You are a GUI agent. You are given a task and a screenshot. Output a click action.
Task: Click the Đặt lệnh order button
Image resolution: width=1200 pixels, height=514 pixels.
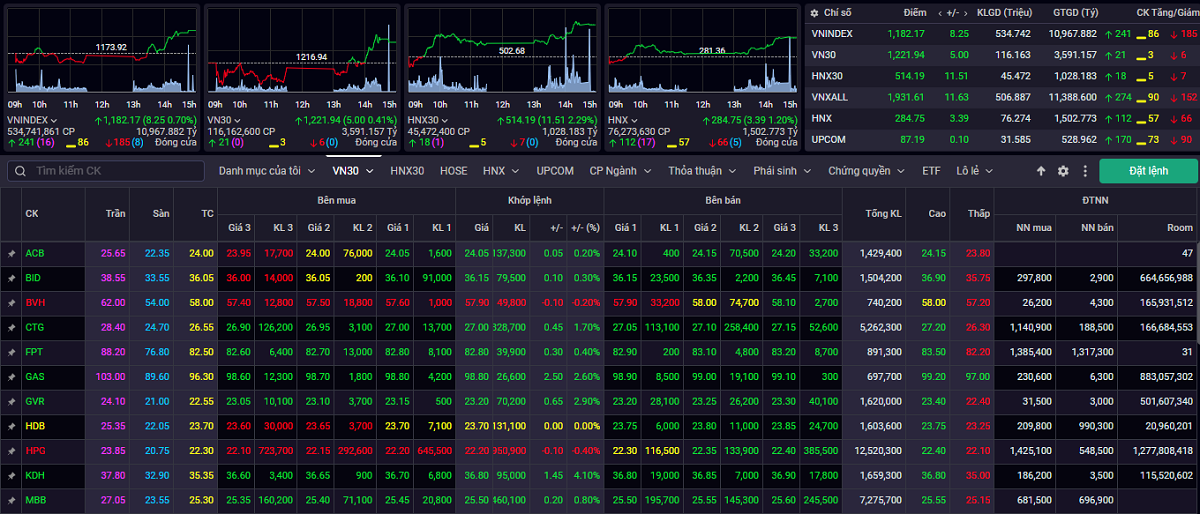[x=1148, y=171]
